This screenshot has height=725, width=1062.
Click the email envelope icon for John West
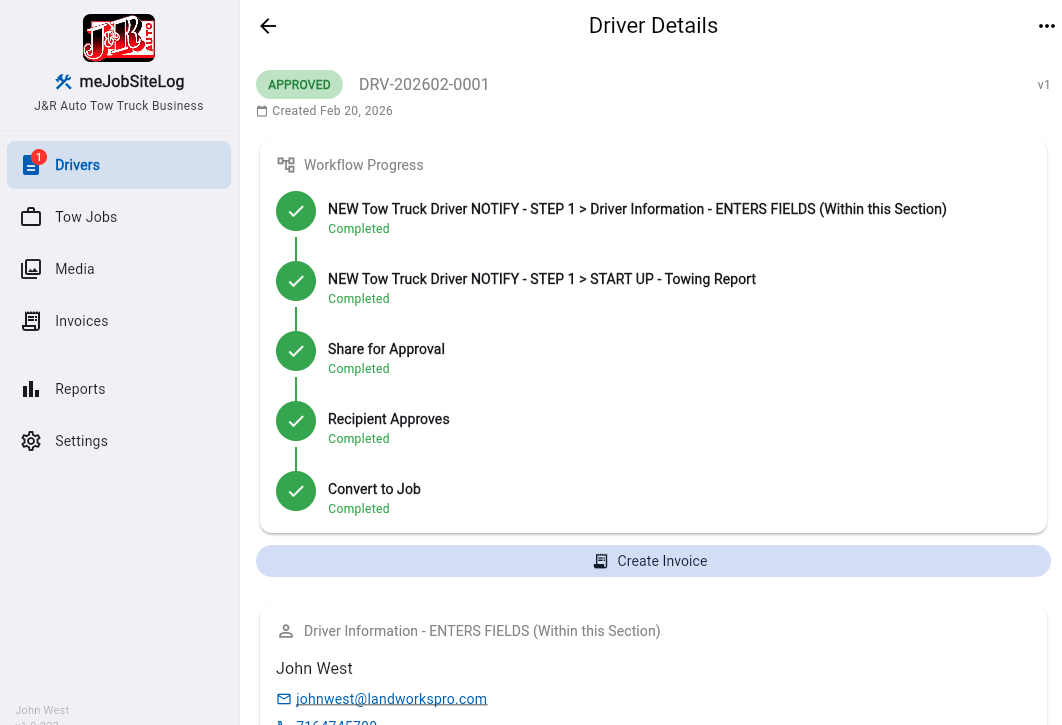[284, 698]
